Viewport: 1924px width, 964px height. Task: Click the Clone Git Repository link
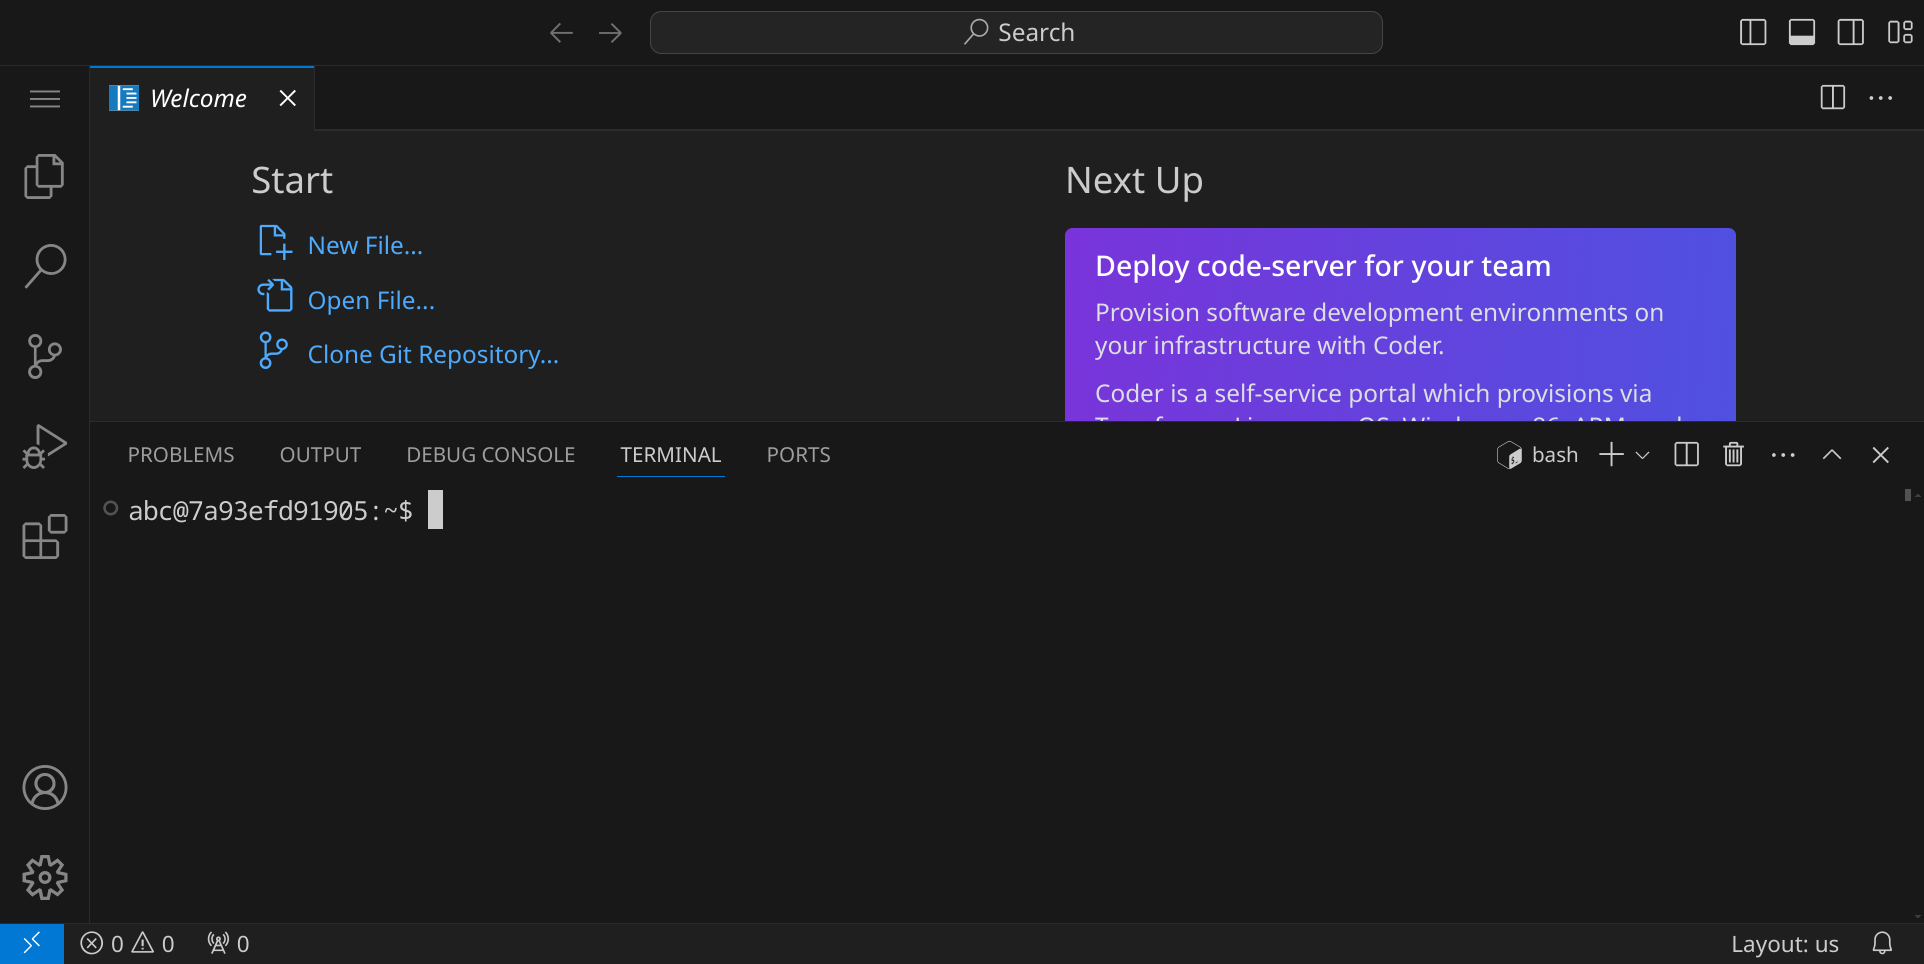432,355
